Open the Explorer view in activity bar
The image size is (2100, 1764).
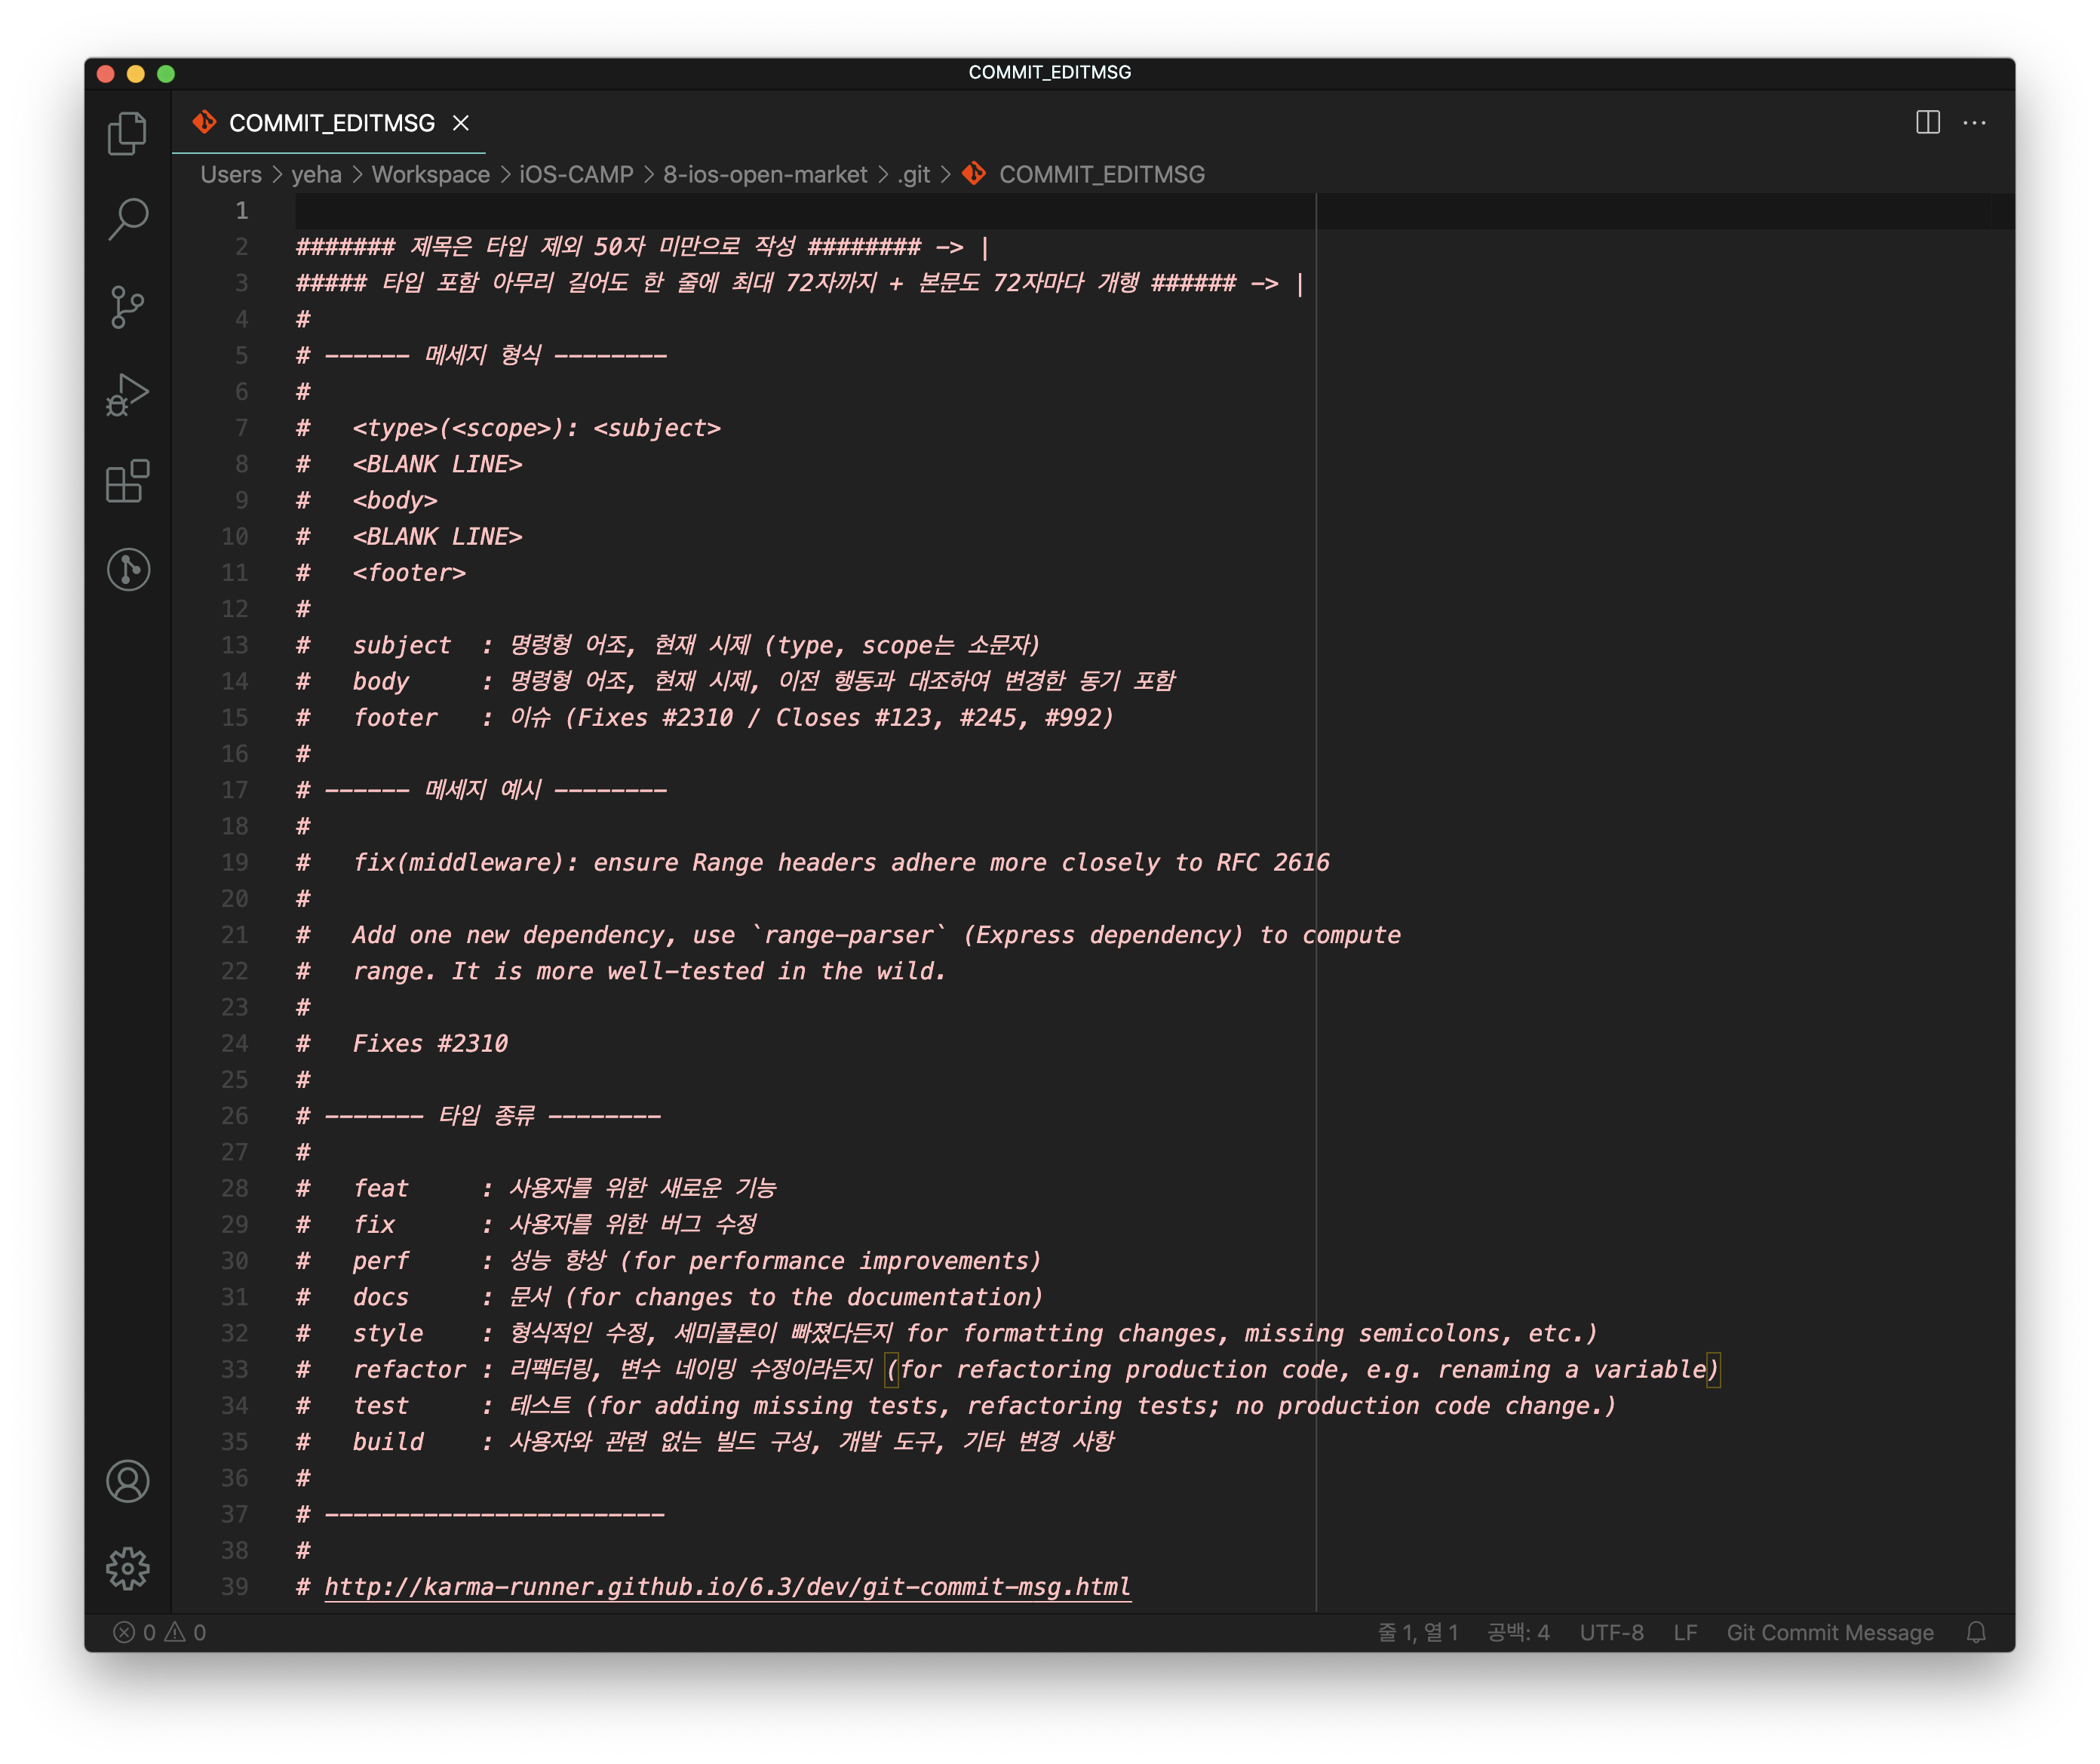tap(127, 133)
